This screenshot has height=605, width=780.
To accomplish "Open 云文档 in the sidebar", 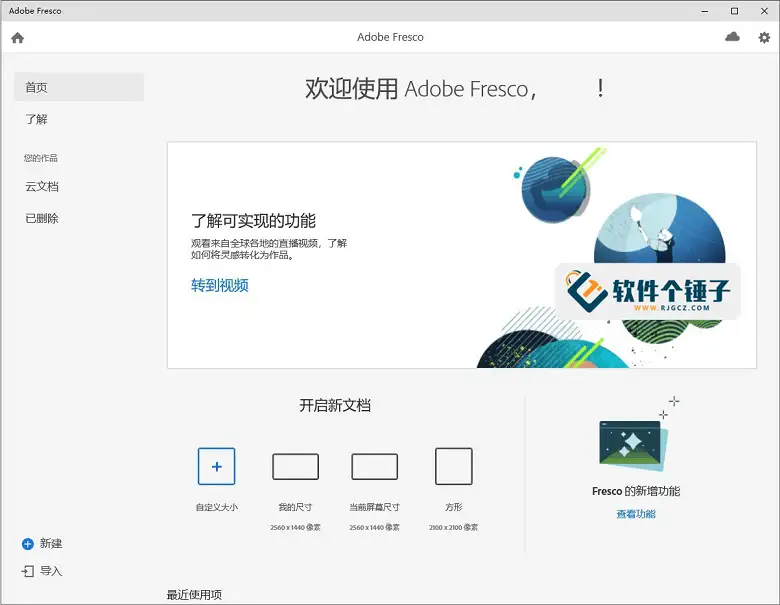I will (42, 187).
